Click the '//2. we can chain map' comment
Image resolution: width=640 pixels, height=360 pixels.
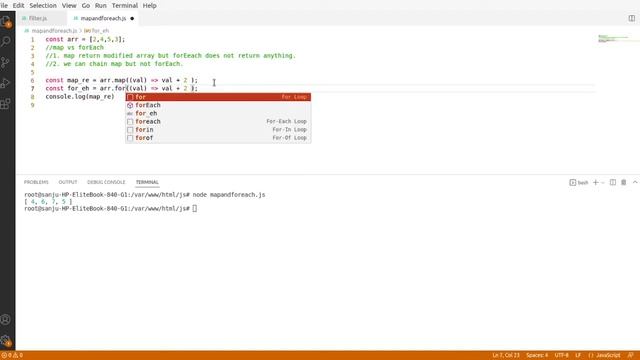[x=114, y=64]
